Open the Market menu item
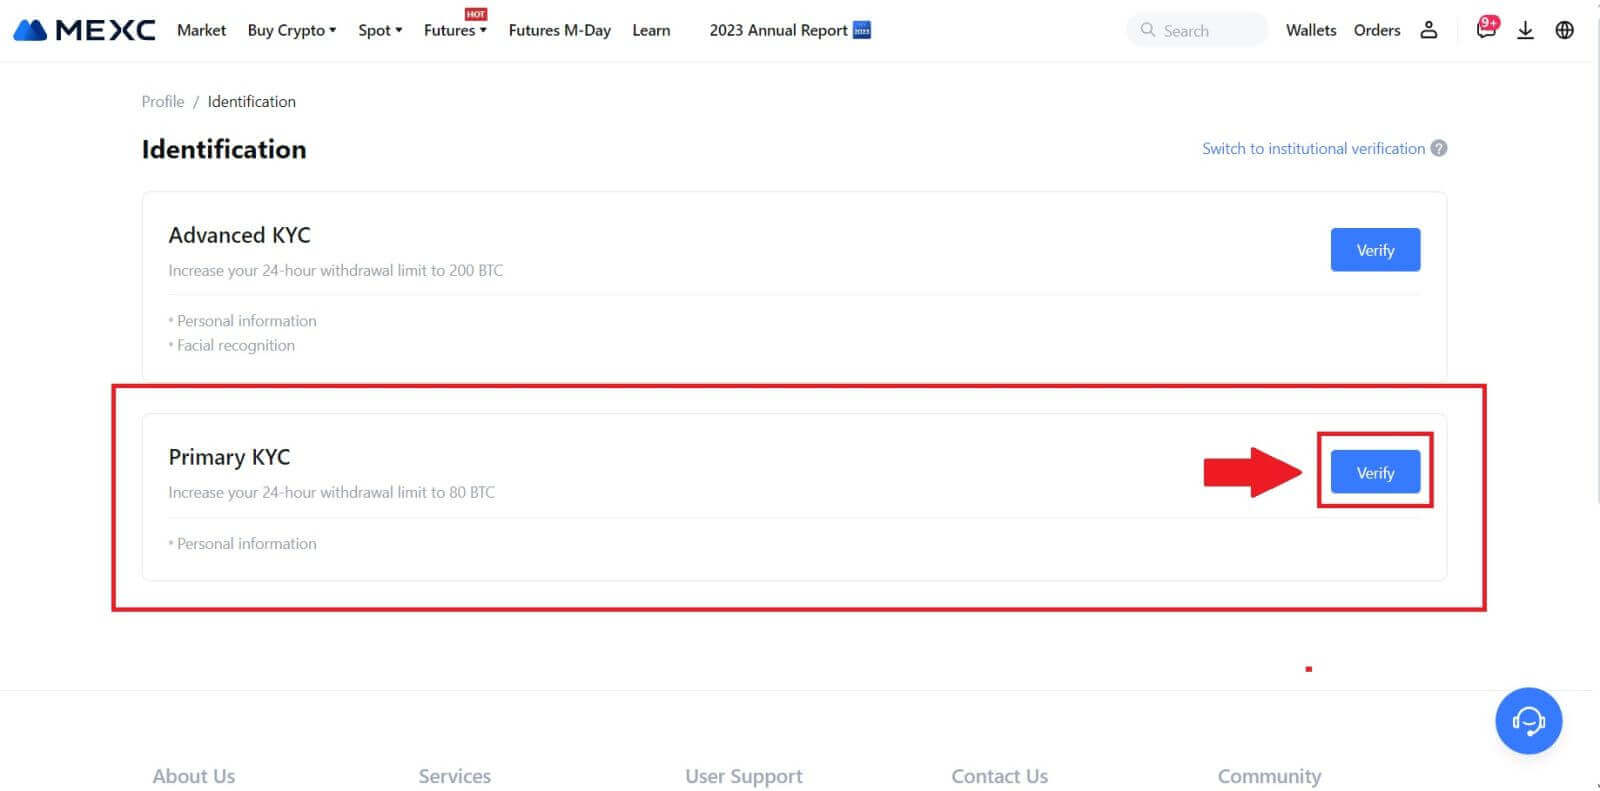The image size is (1600, 791). pyautogui.click(x=201, y=30)
